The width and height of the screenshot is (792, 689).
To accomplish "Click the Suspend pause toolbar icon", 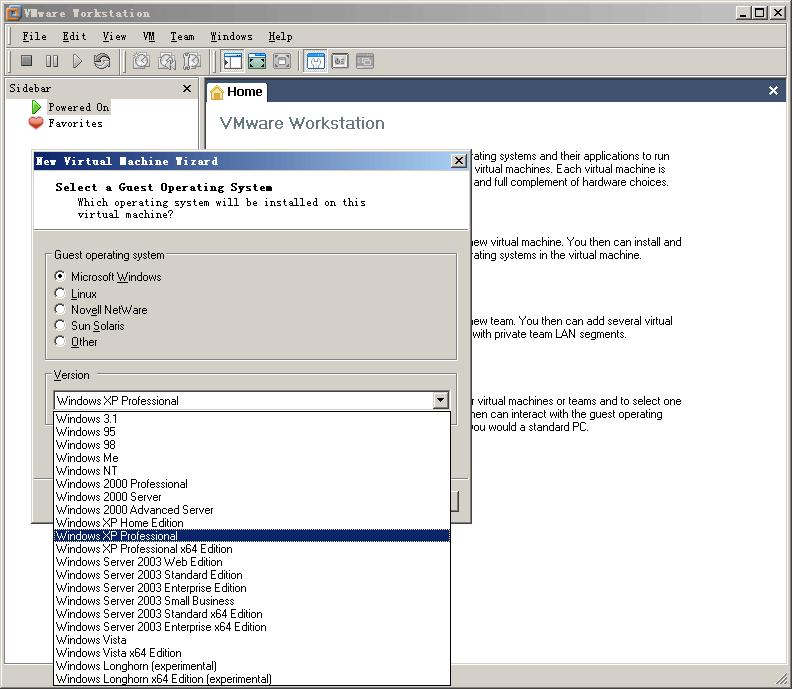I will pyautogui.click(x=52, y=61).
